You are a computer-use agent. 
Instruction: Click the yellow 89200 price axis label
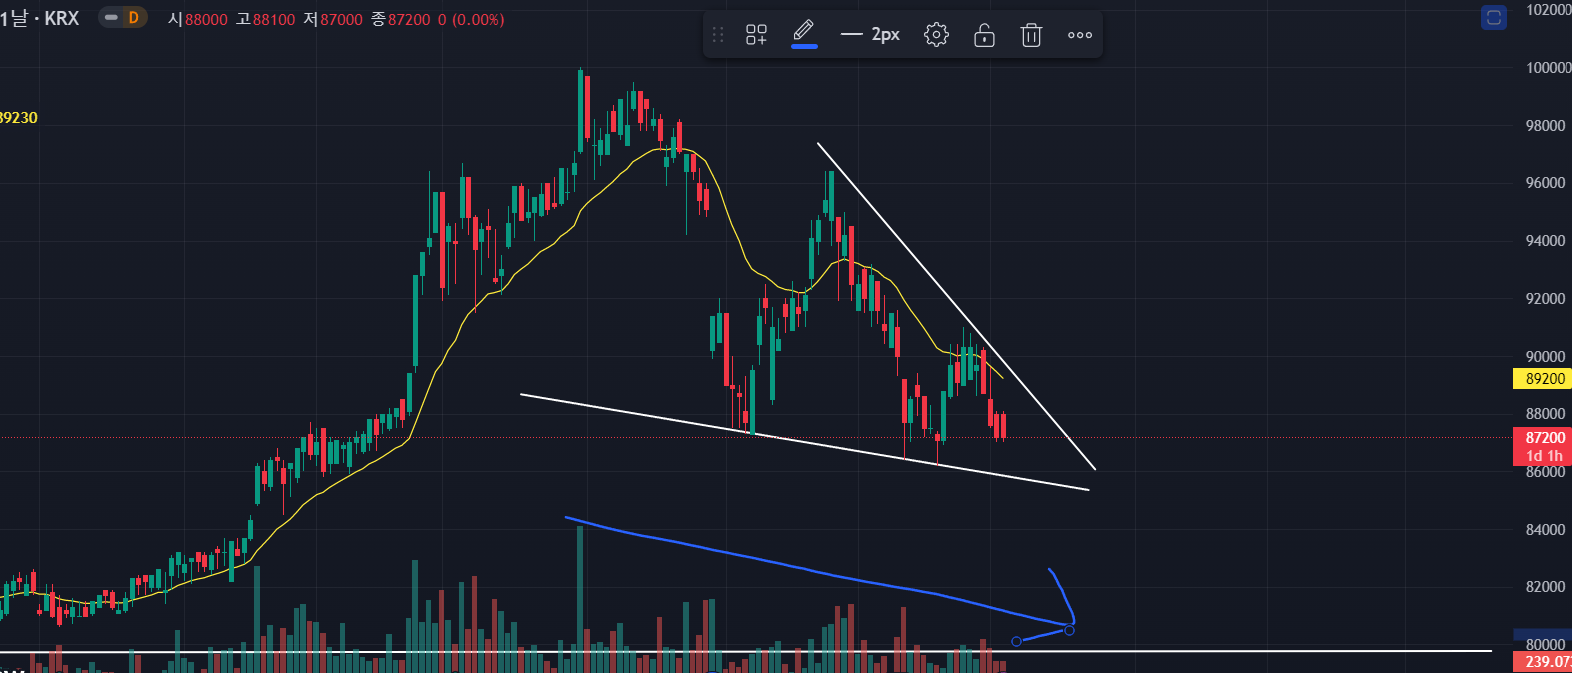1543,379
